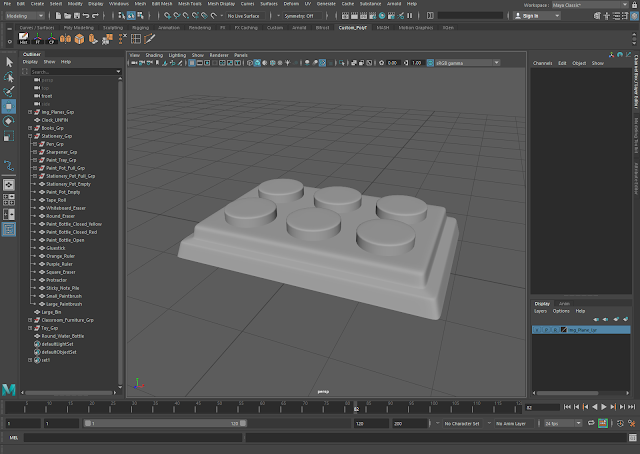Toggle P column of Img_Plane_Lyr layer
Image resolution: width=640 pixels, height=454 pixels.
[x=546, y=330]
